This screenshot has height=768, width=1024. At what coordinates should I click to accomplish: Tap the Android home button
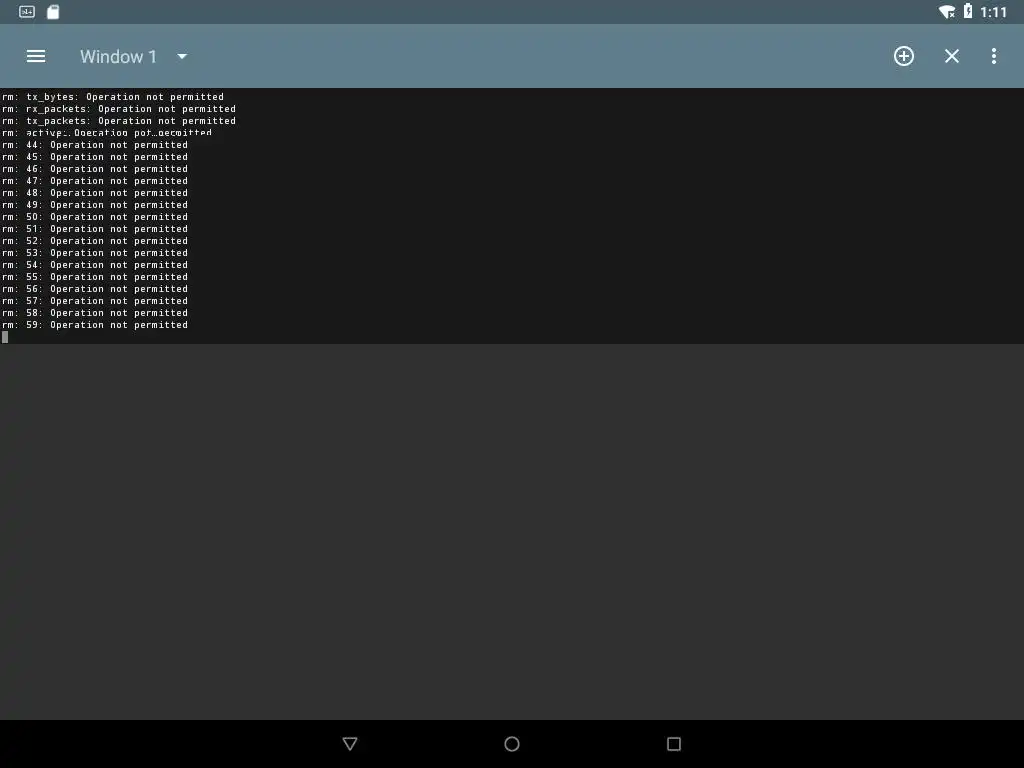point(512,744)
